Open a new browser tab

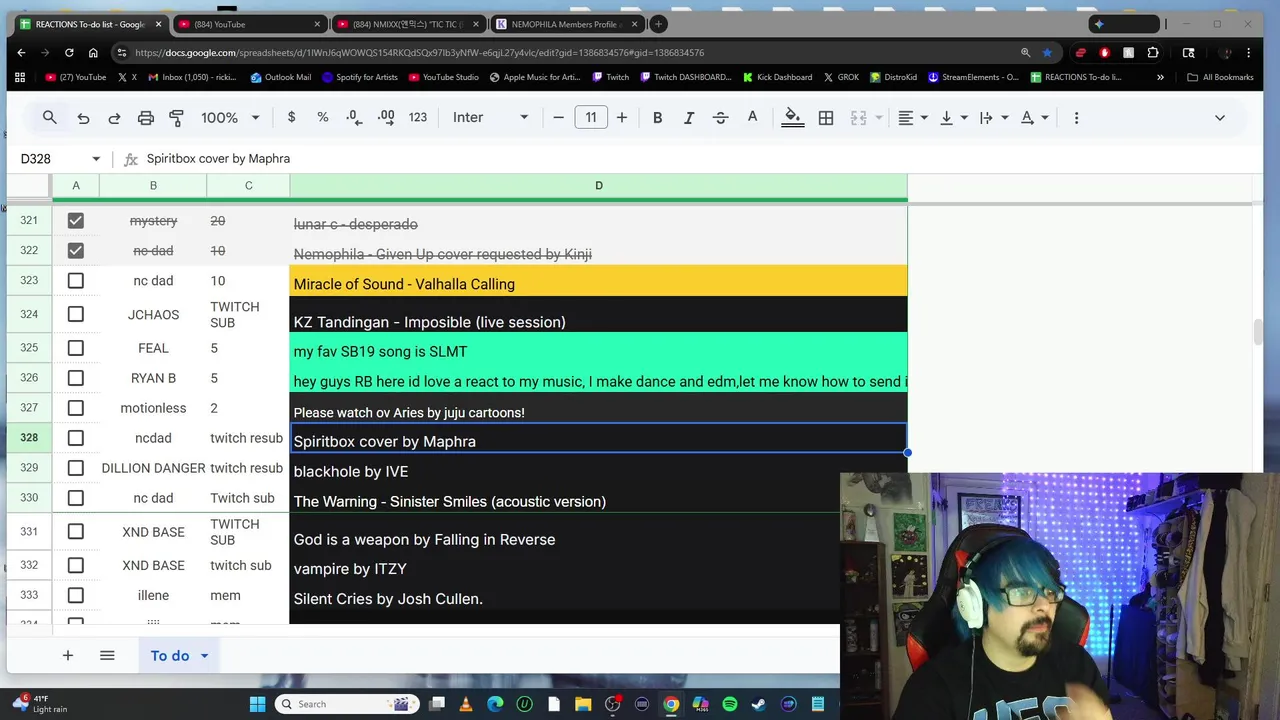(658, 24)
